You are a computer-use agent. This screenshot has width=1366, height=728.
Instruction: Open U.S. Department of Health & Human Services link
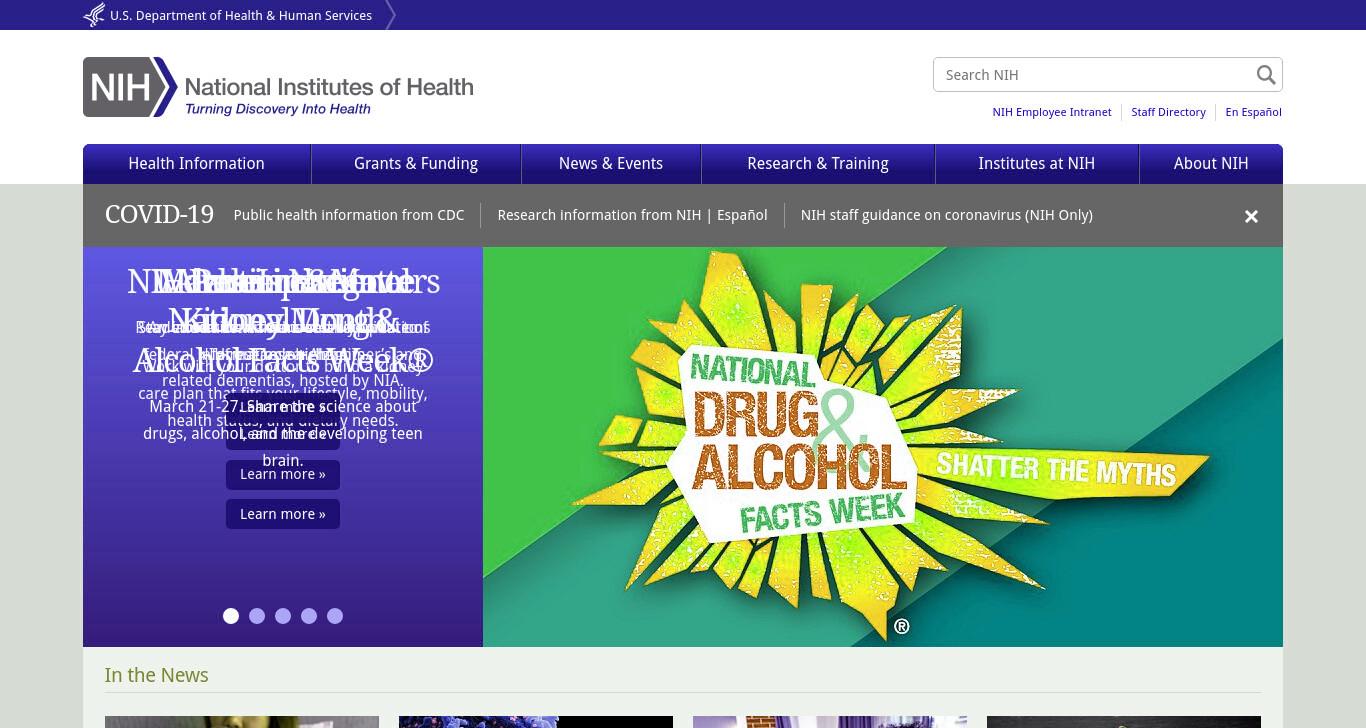click(x=241, y=15)
